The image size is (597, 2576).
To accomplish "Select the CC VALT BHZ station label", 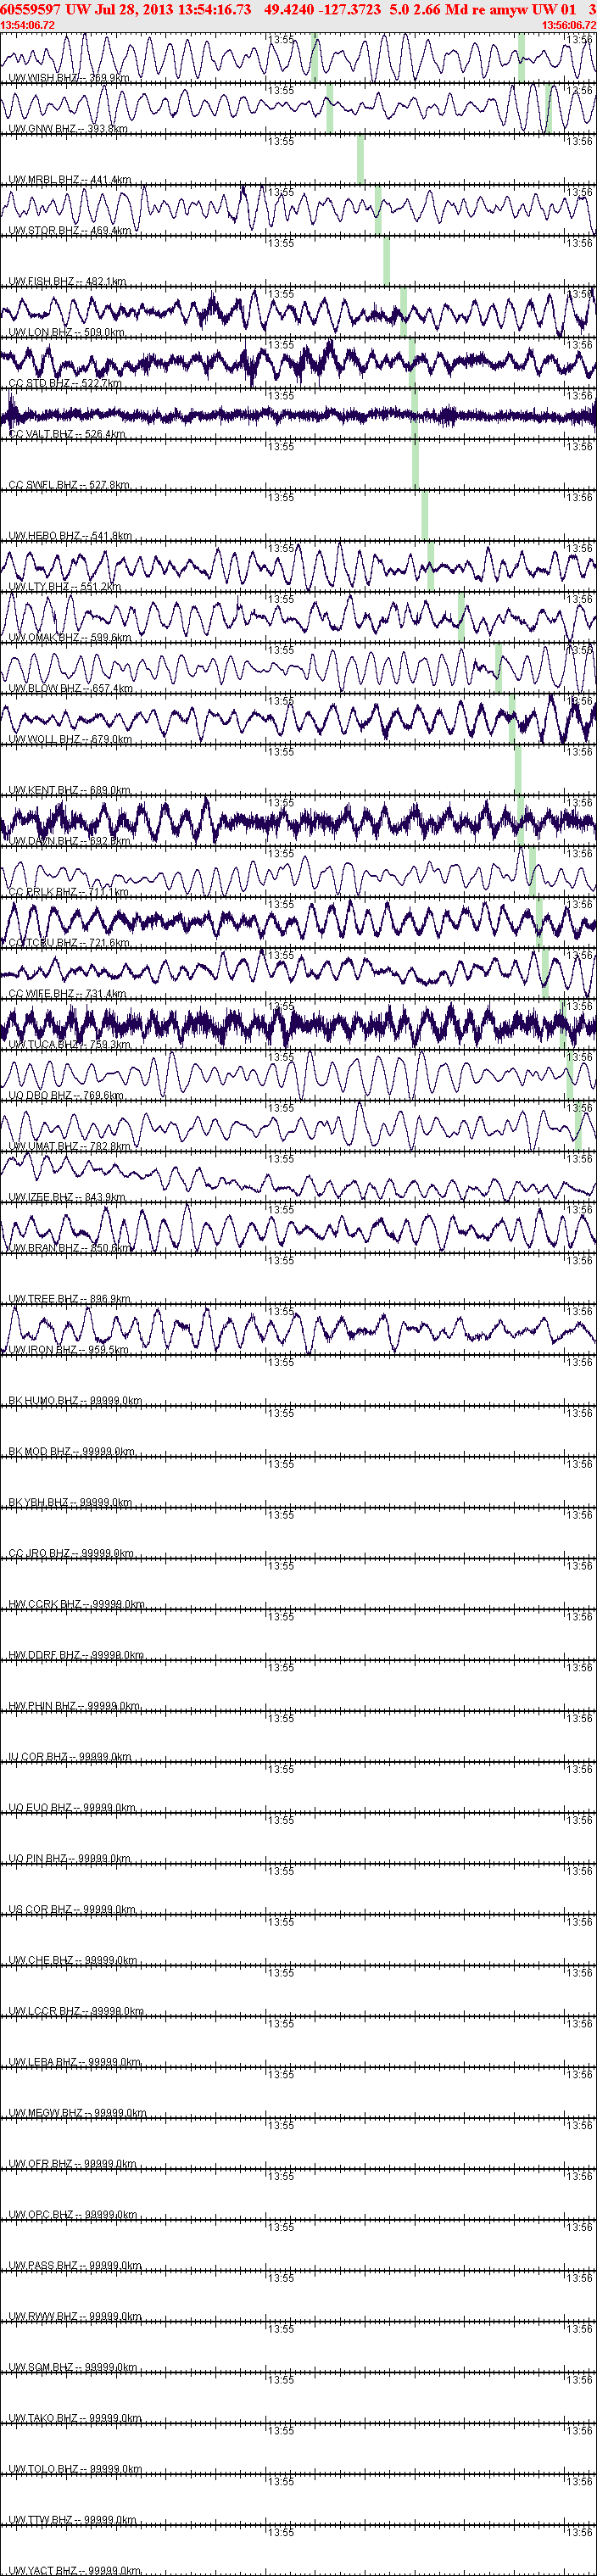I will click(67, 435).
